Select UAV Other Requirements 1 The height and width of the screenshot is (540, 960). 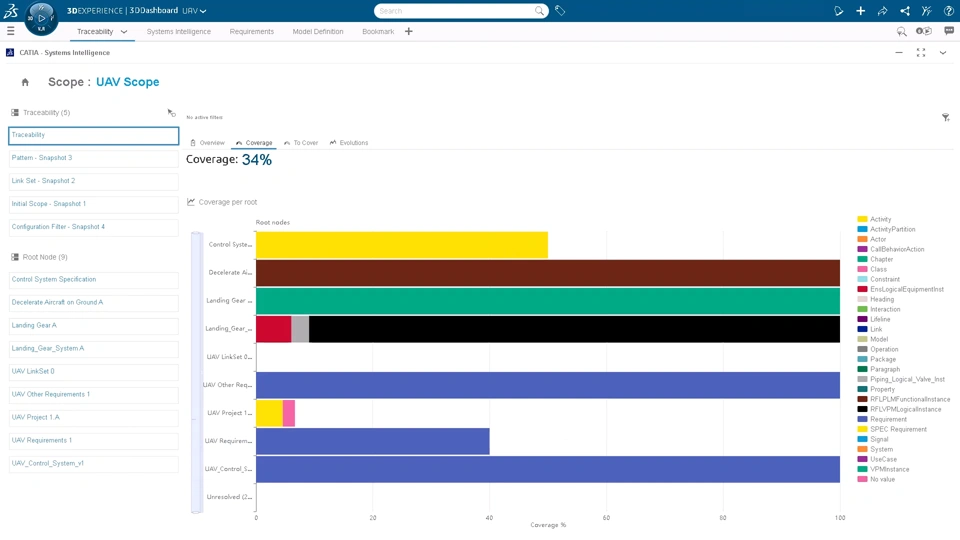(x=94, y=394)
